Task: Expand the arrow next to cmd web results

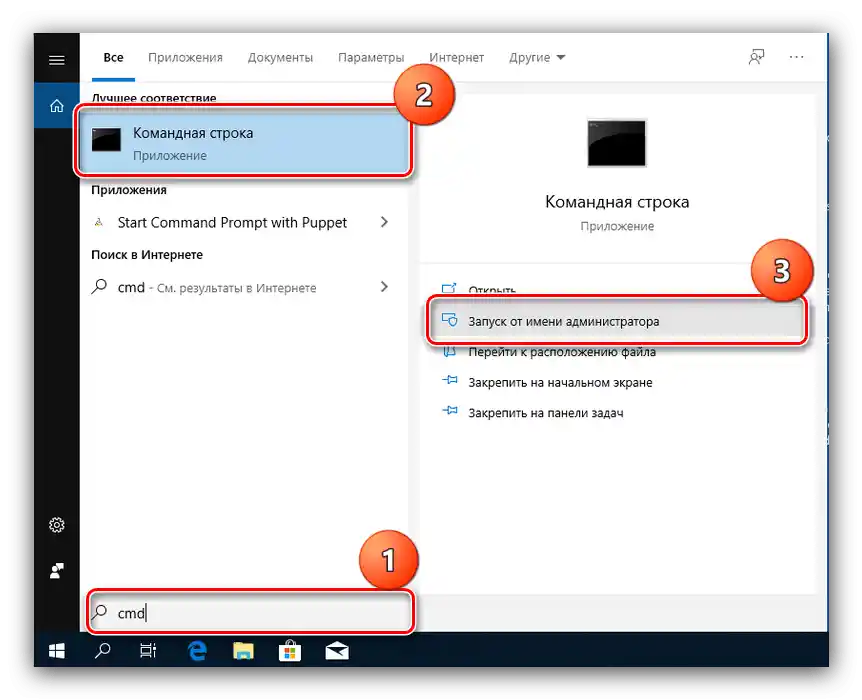Action: 384,286
